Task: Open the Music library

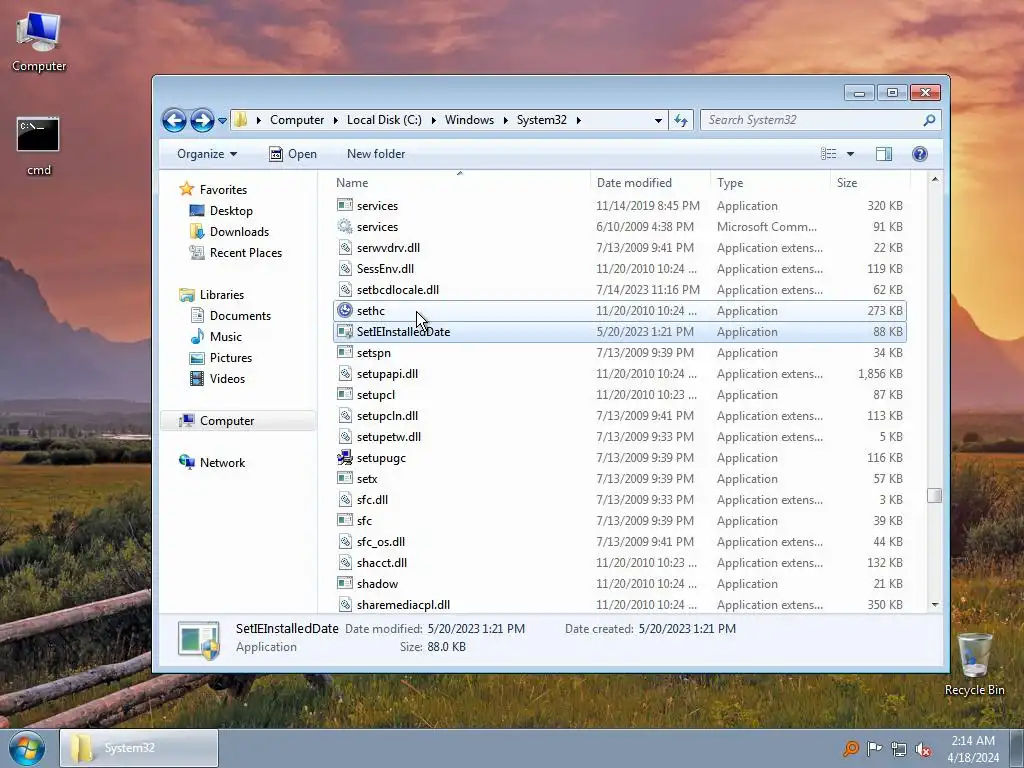Action: coord(225,337)
